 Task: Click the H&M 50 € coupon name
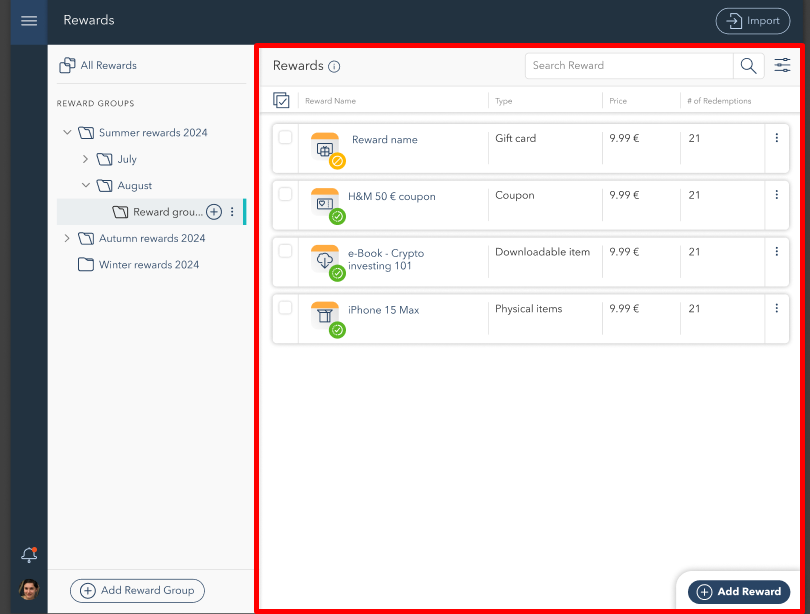point(392,197)
